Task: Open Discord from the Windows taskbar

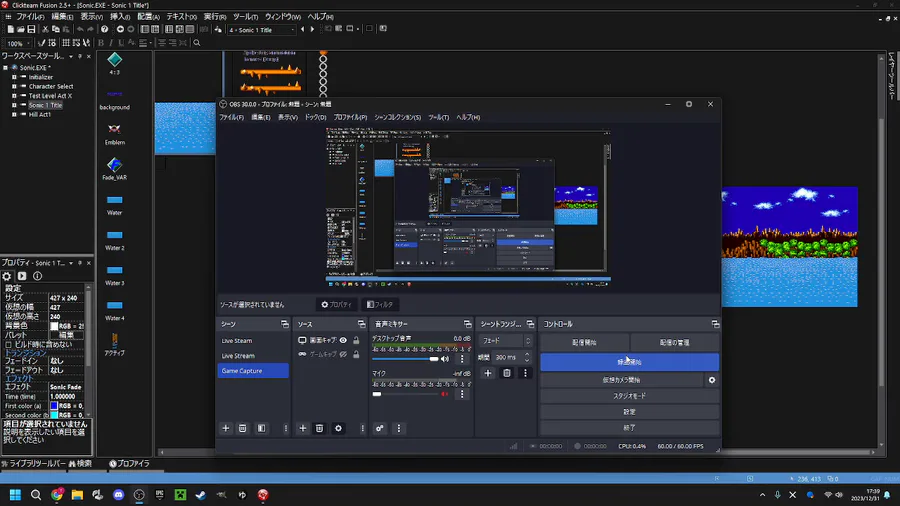Action: [118, 495]
